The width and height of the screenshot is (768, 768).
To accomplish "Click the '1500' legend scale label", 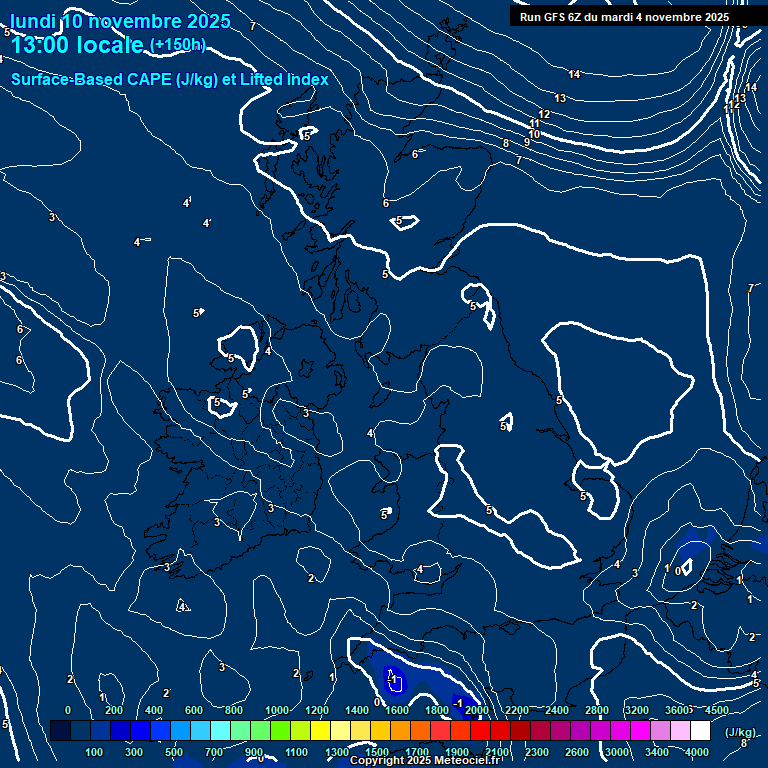I will pos(377,752).
